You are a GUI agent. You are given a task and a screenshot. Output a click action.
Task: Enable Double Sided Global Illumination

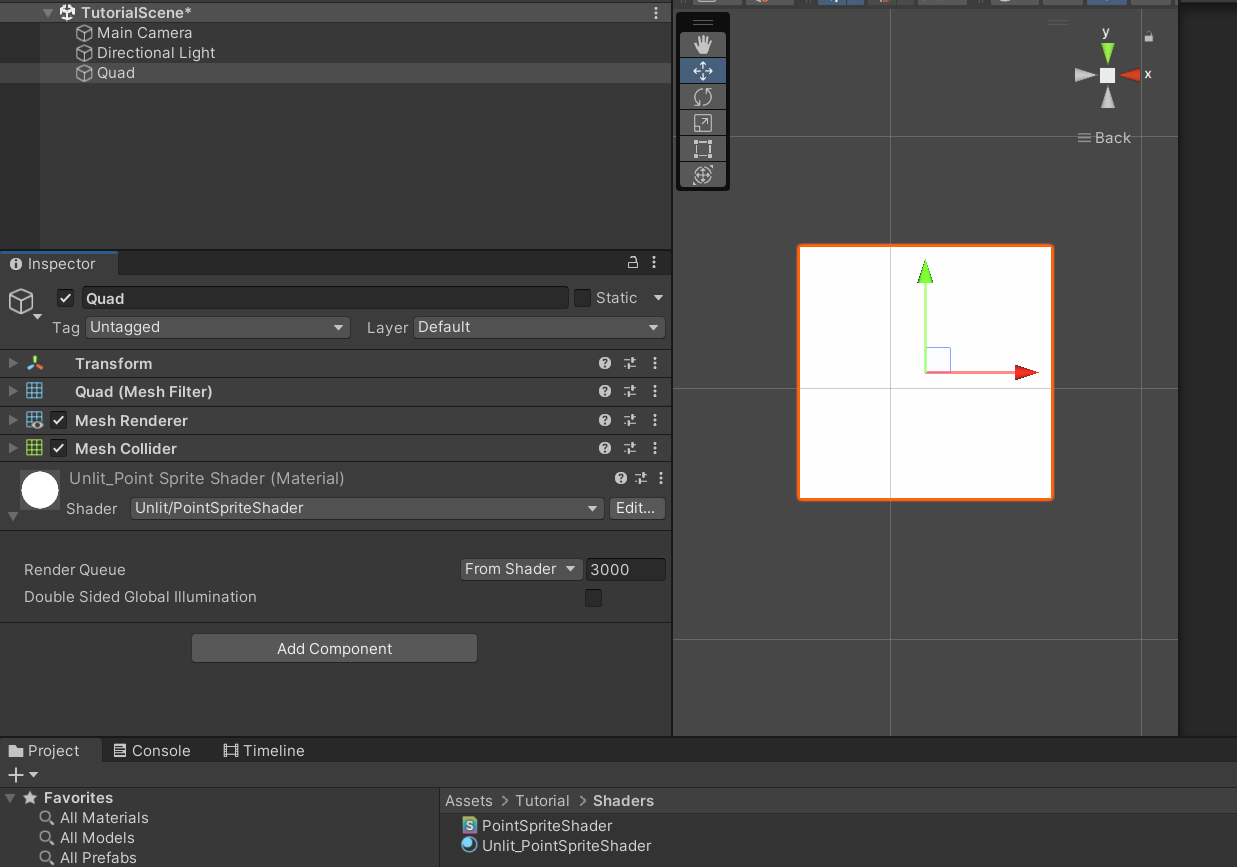pyautogui.click(x=593, y=598)
